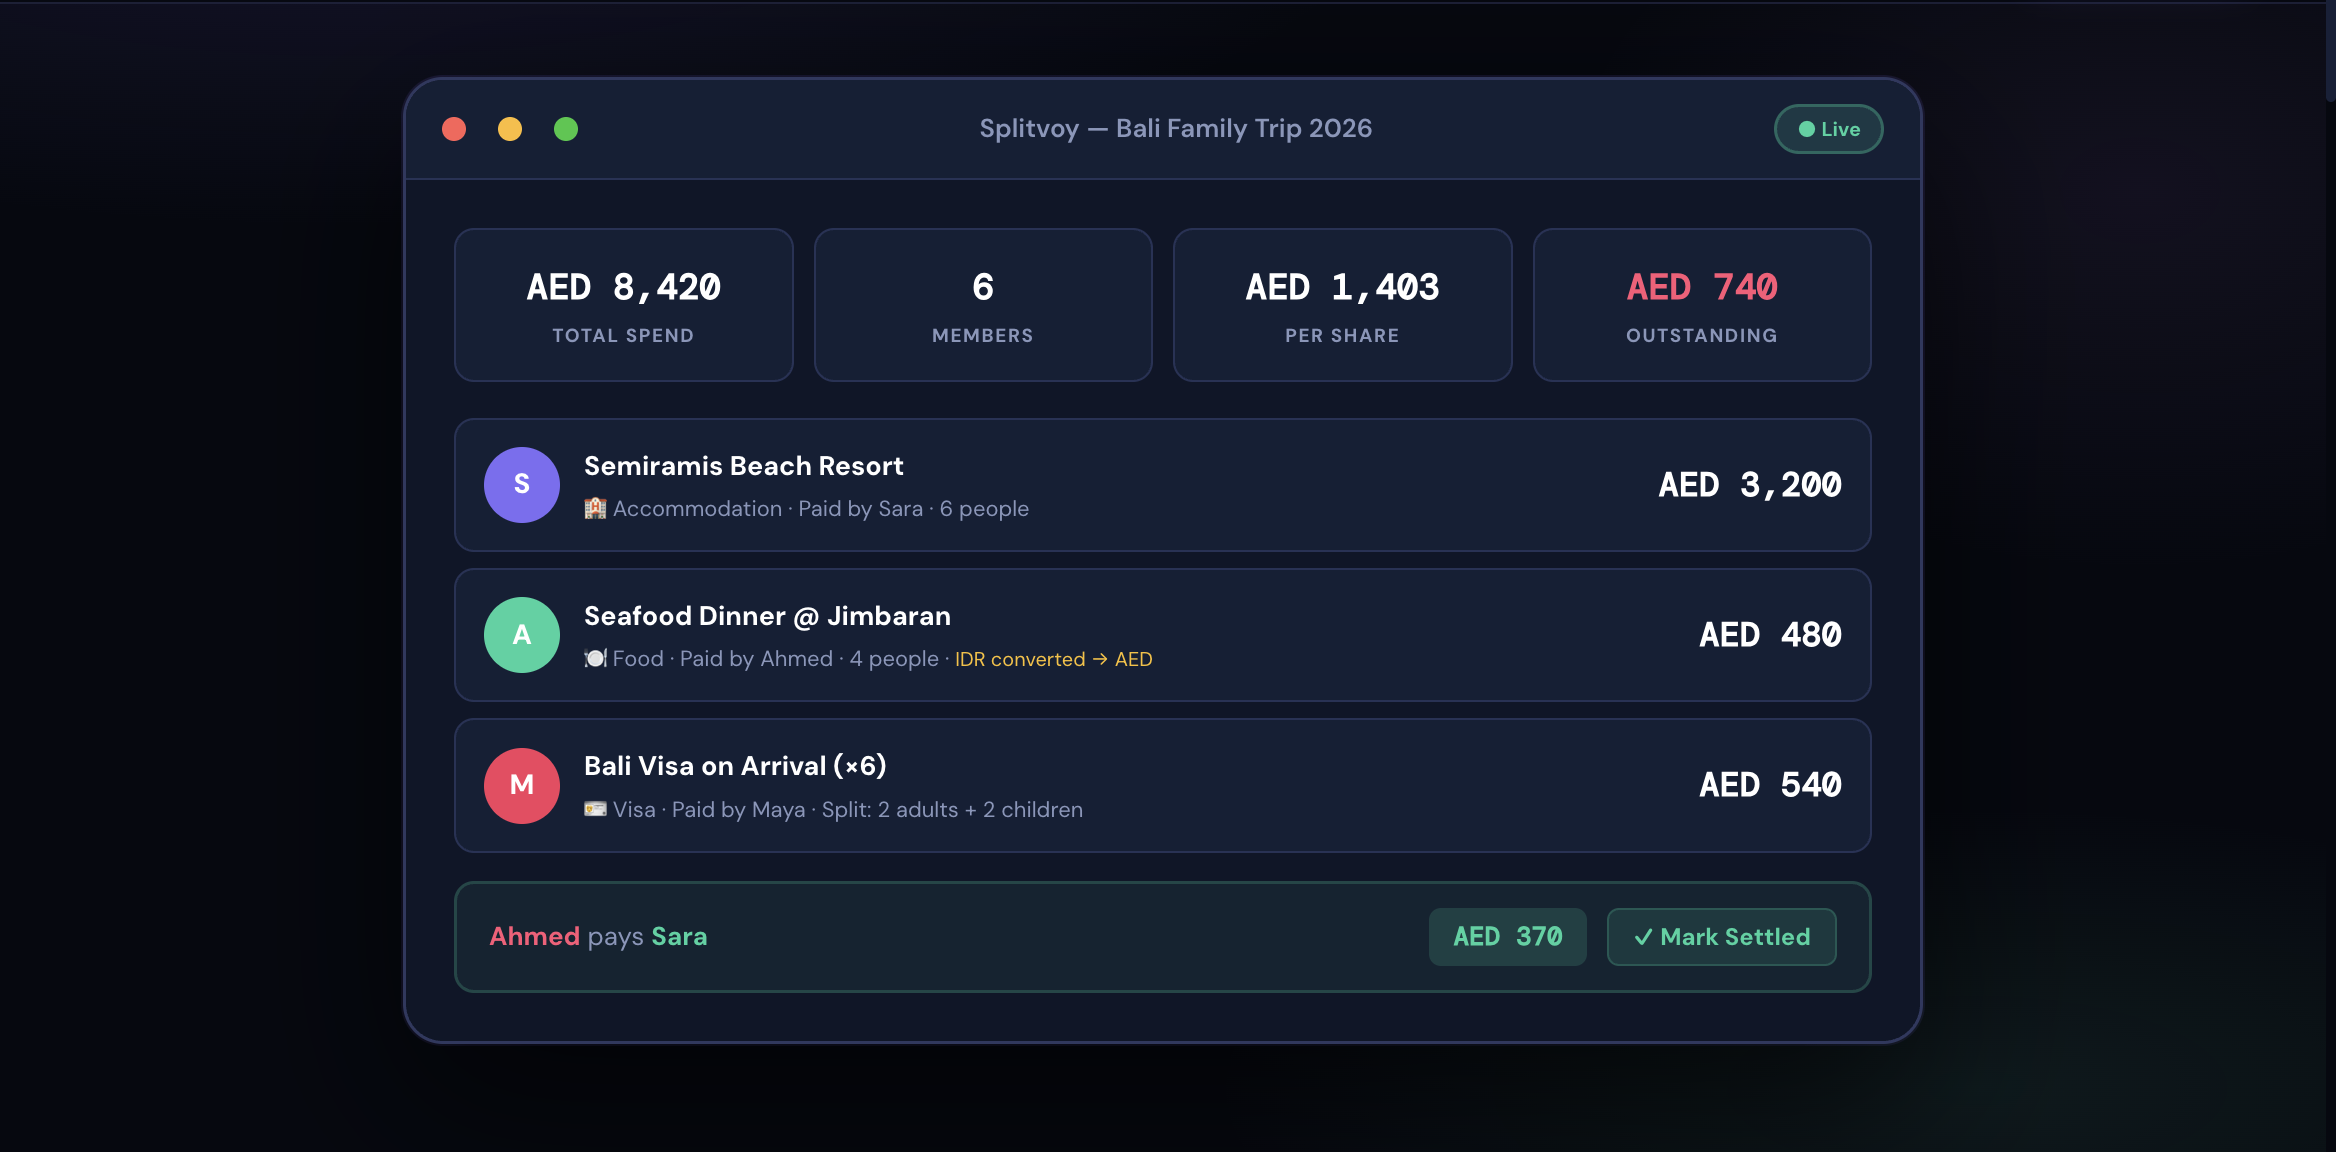Click Ahmed's green A avatar

521,635
